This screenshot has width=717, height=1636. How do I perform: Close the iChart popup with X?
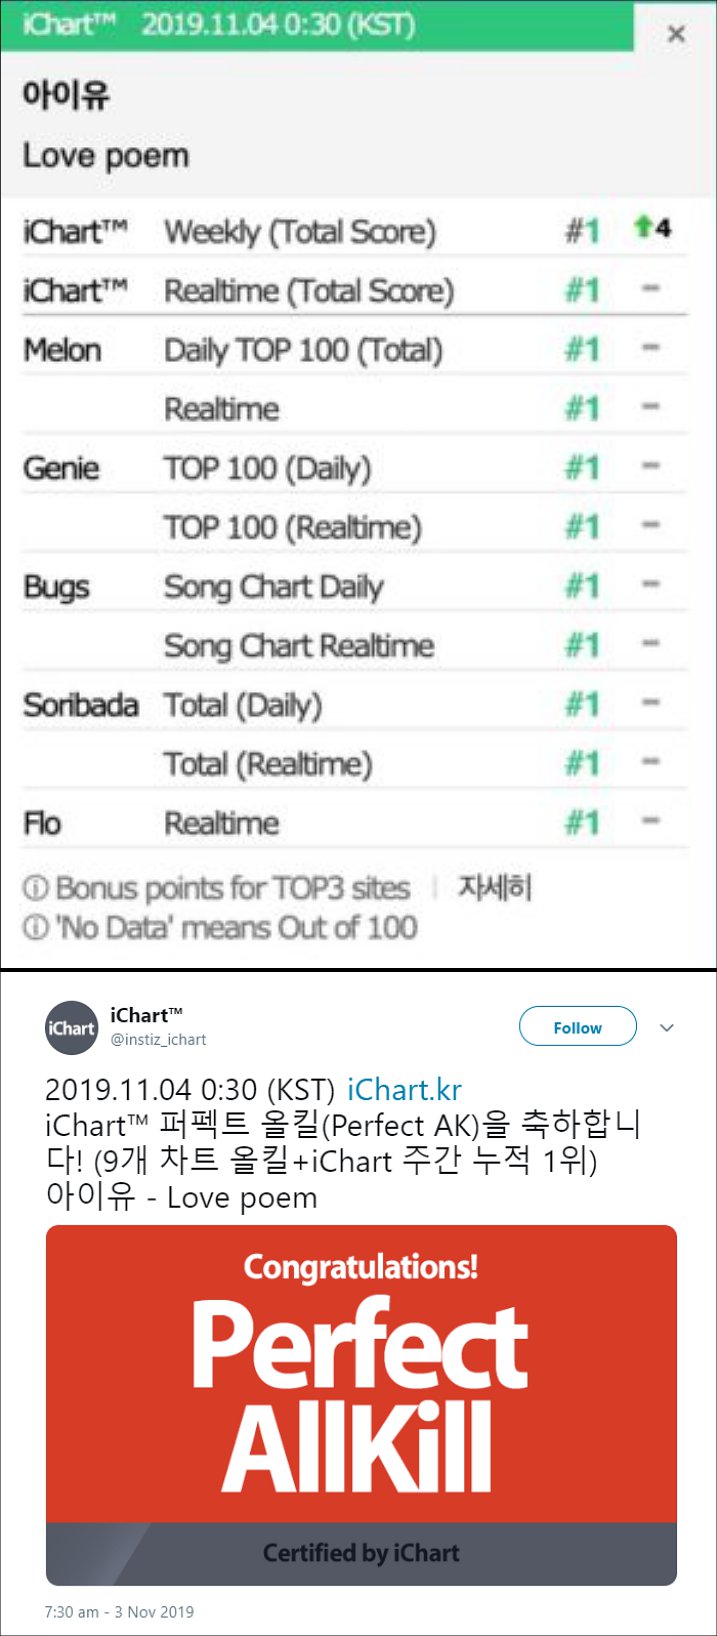tap(676, 33)
